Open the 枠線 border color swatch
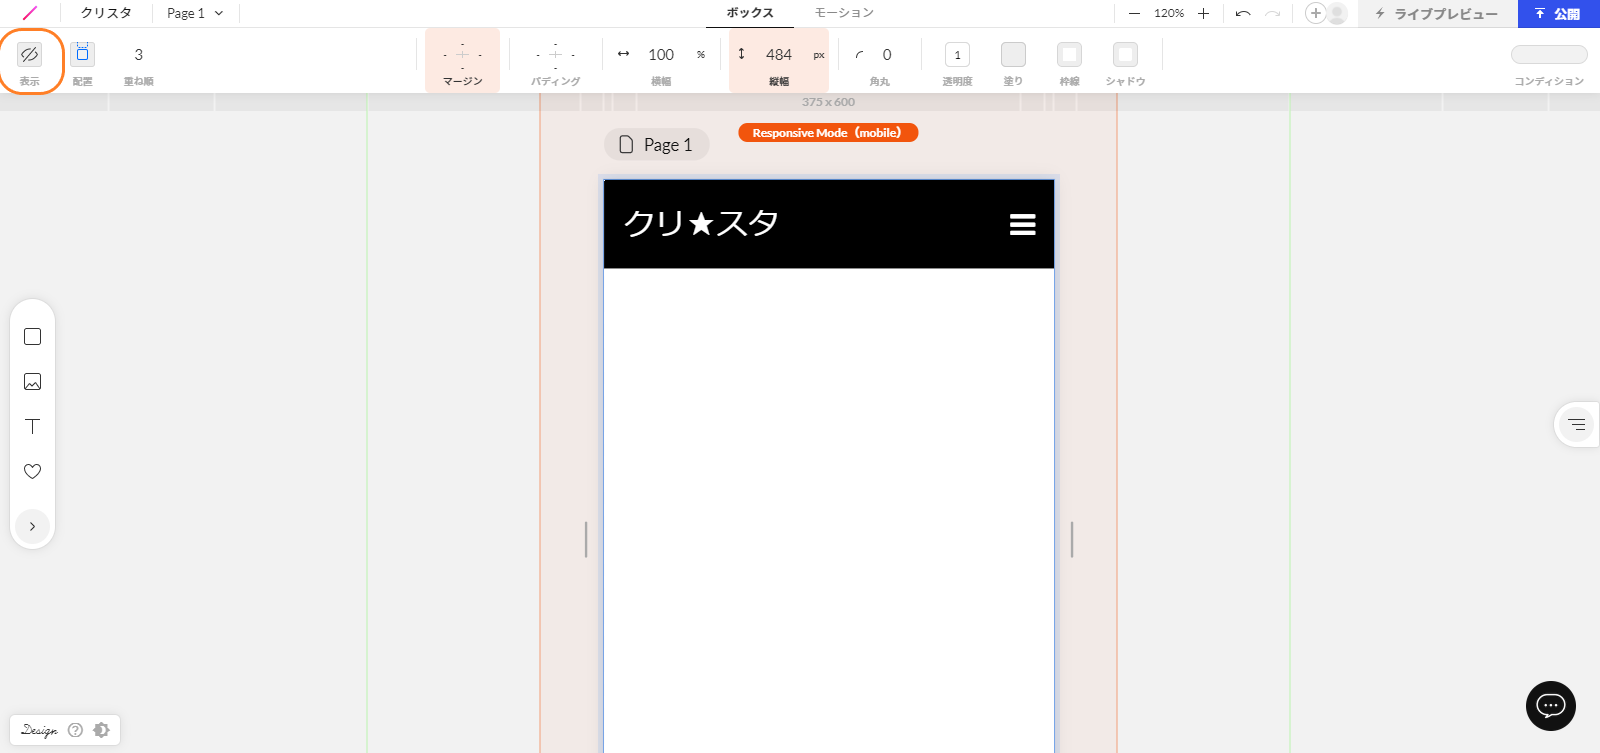This screenshot has width=1600, height=753. pos(1069,54)
